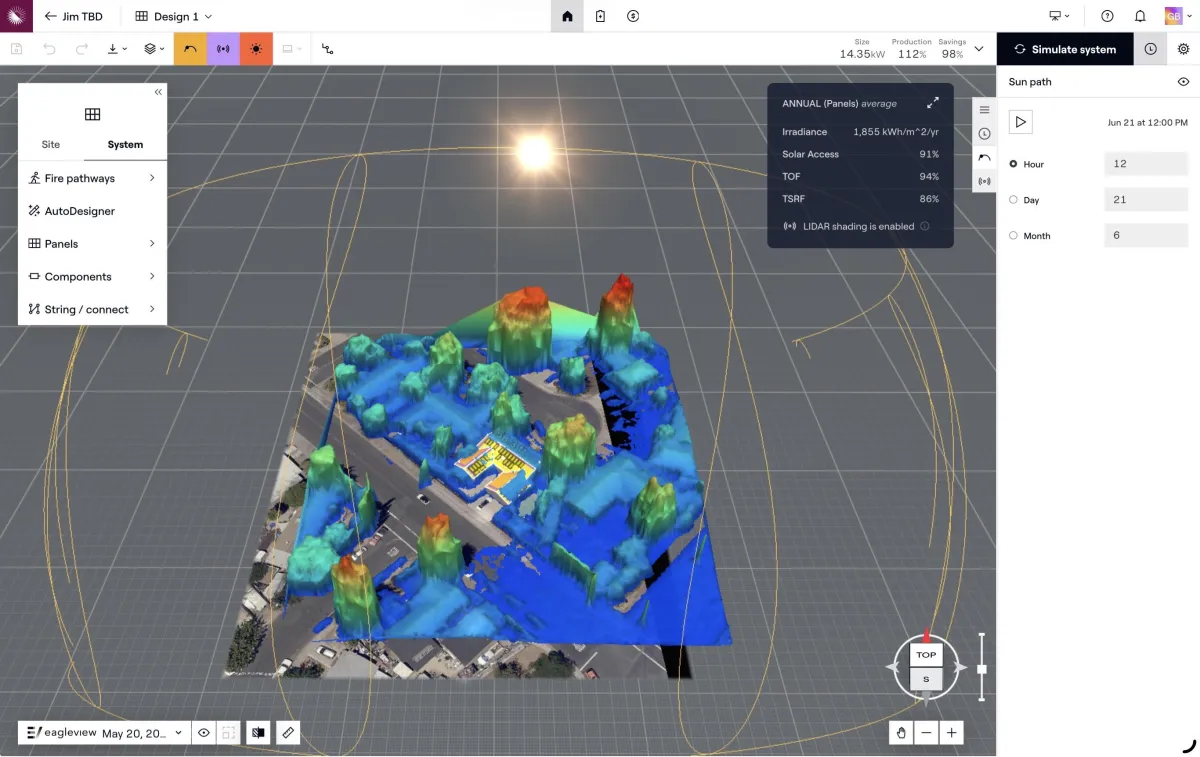The width and height of the screenshot is (1200, 757).
Task: Click the panel grid icon in sidebar
Action: click(92, 114)
